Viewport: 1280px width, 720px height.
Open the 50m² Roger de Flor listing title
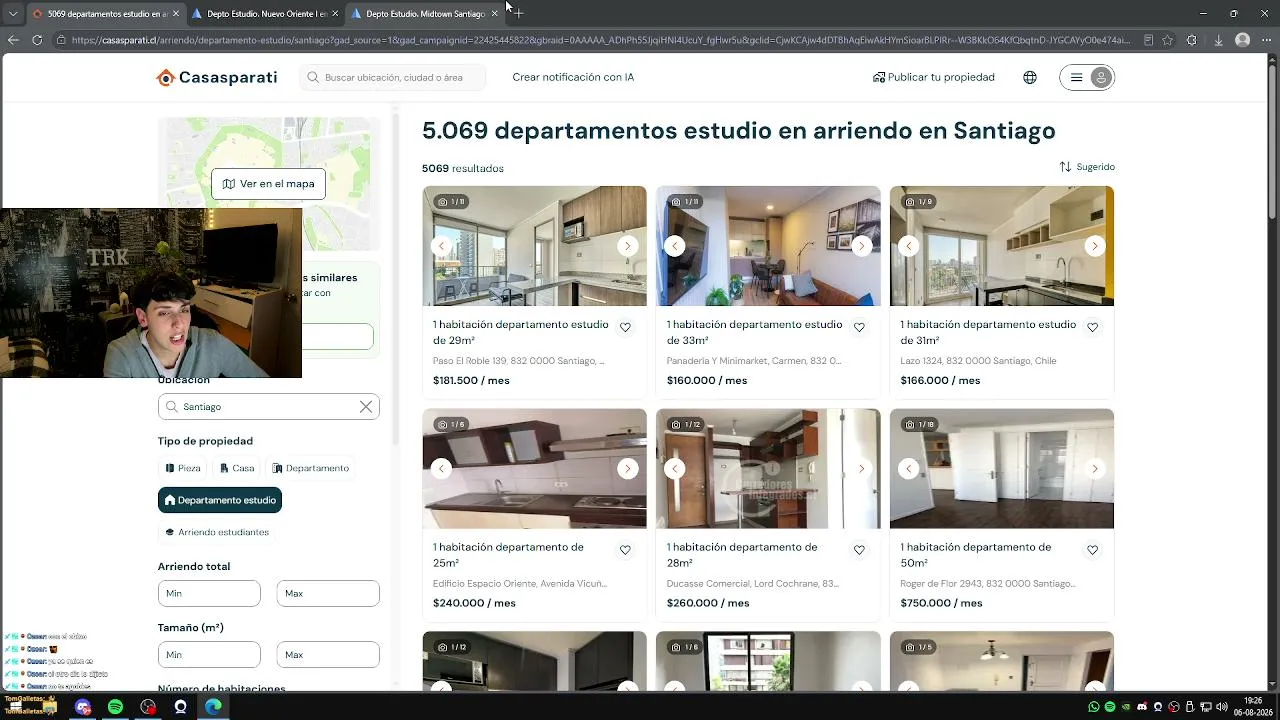click(x=976, y=555)
